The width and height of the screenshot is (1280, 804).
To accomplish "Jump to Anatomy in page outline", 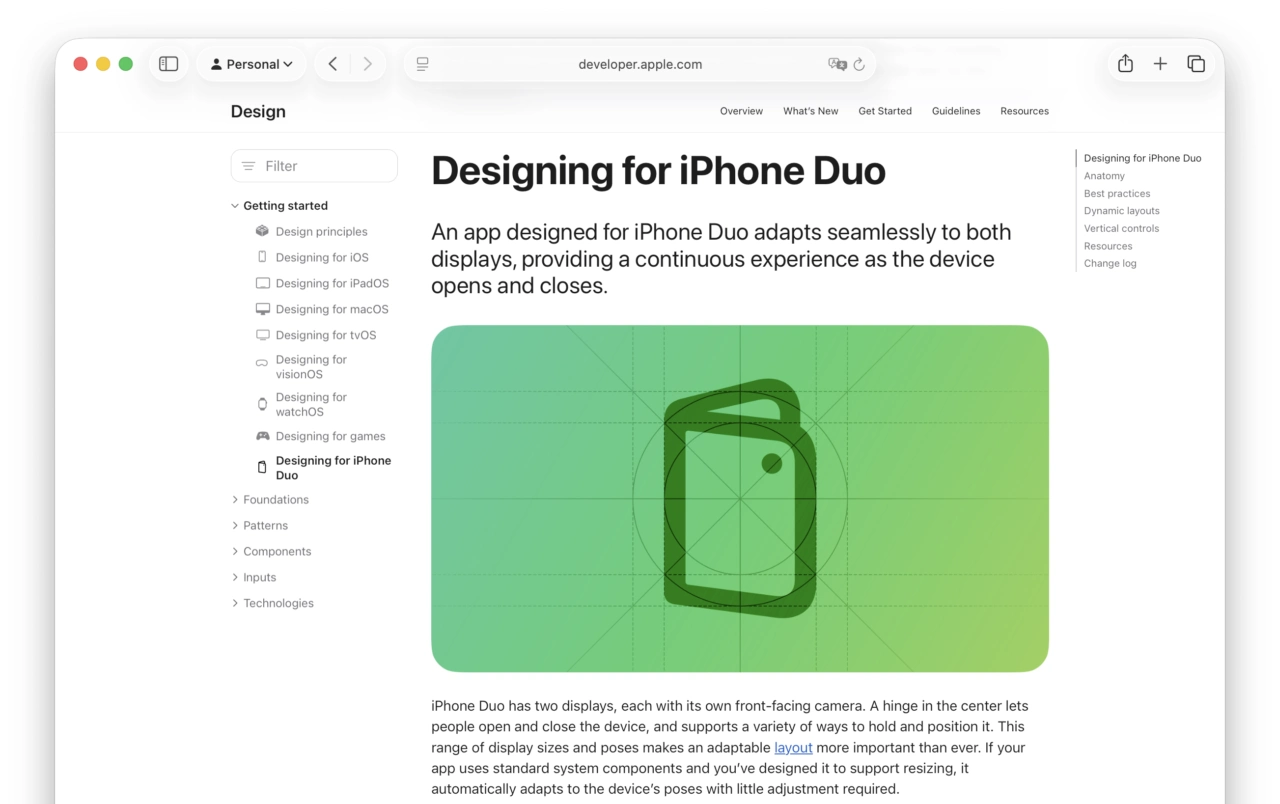I will (x=1104, y=176).
